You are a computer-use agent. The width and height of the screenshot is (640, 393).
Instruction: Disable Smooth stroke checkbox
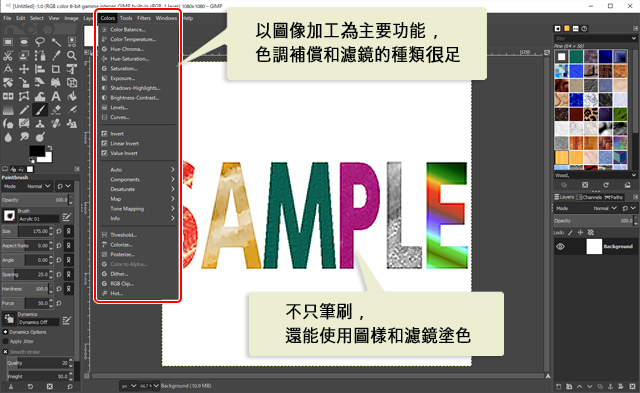[x=5, y=351]
